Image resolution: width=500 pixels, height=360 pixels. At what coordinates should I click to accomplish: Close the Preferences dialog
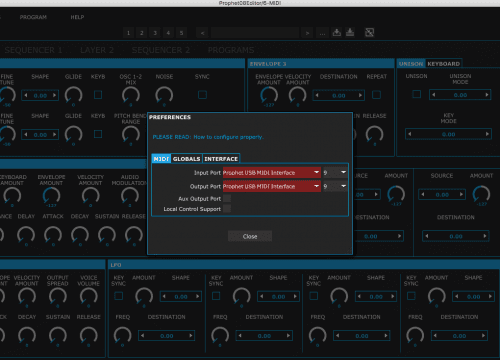(250, 236)
